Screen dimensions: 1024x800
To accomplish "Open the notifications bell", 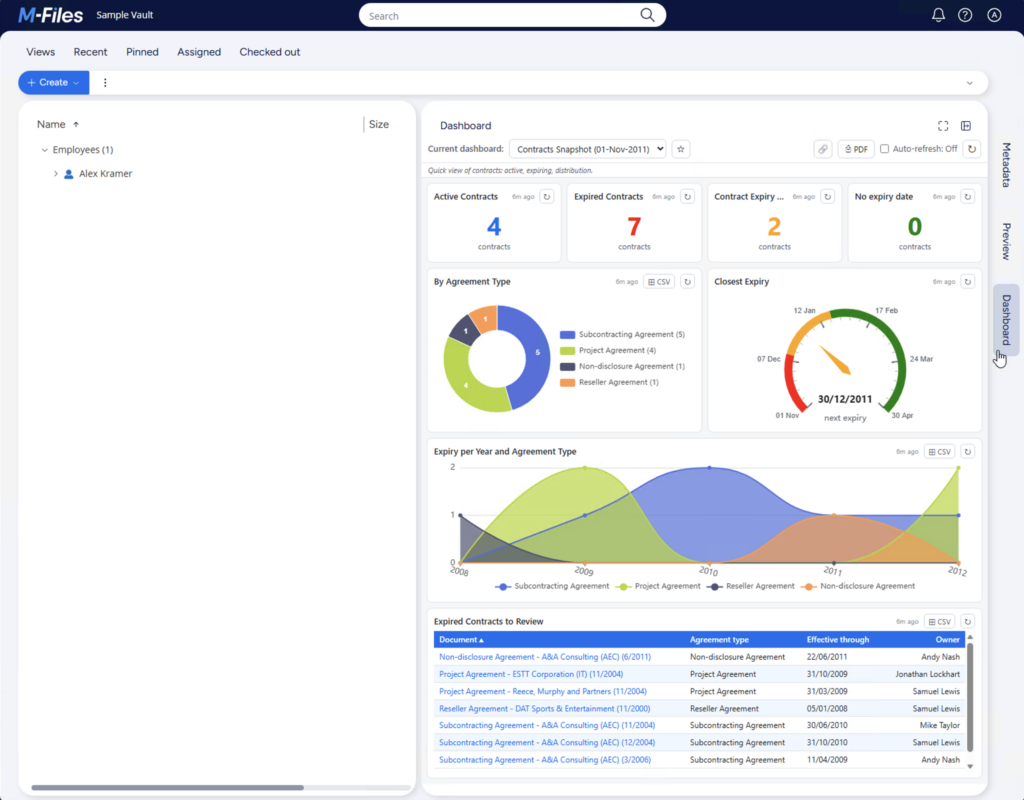I will point(938,15).
